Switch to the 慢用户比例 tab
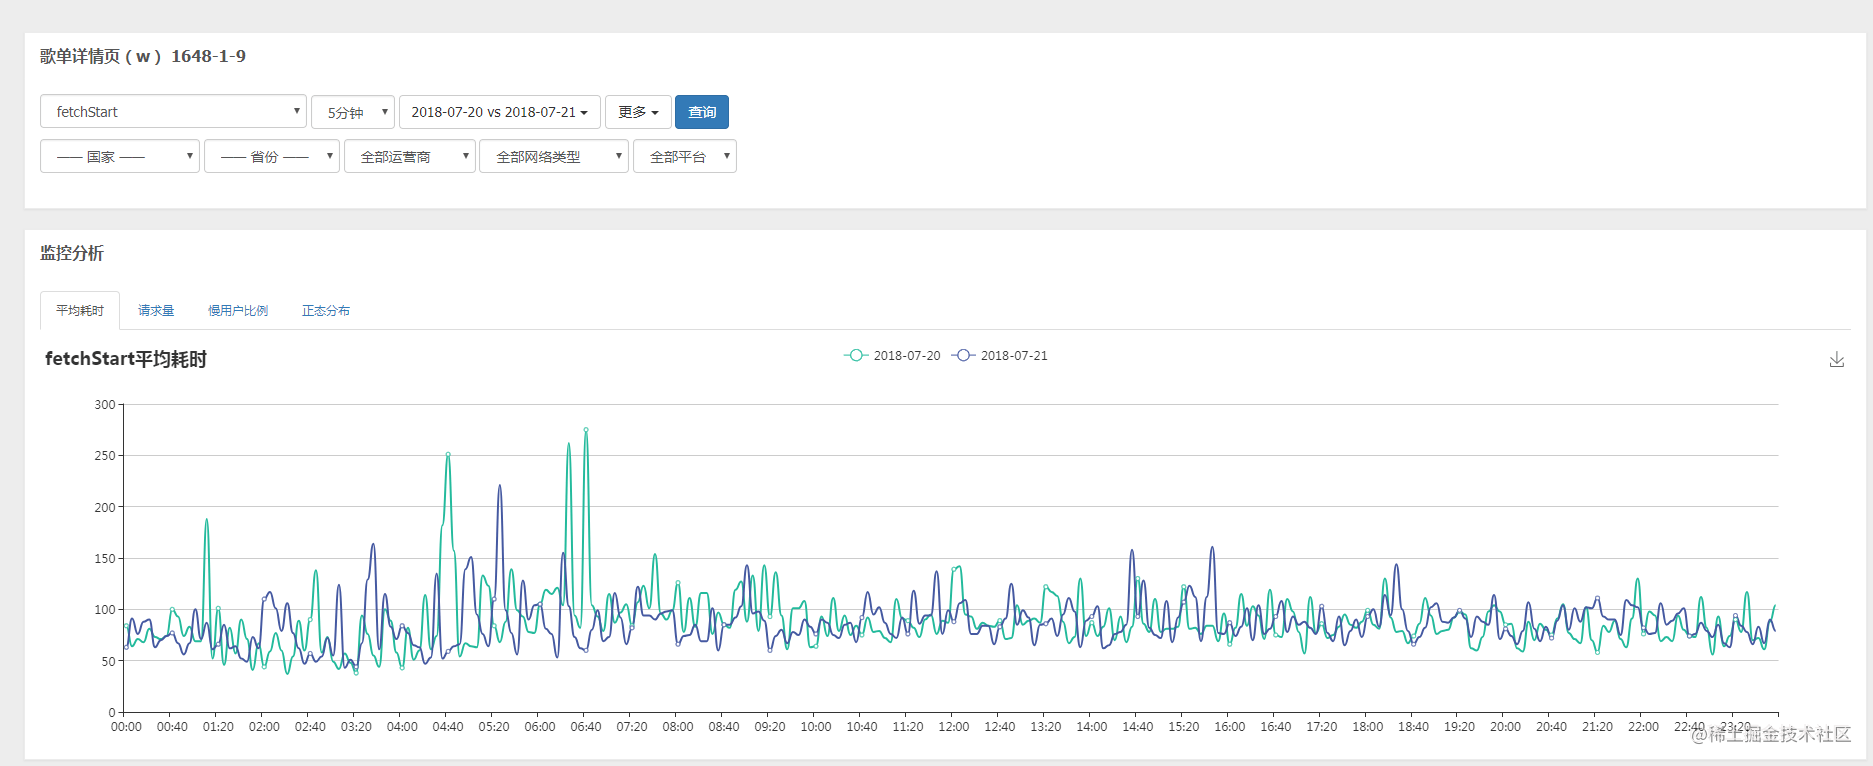Viewport: 1873px width, 766px height. coord(238,310)
